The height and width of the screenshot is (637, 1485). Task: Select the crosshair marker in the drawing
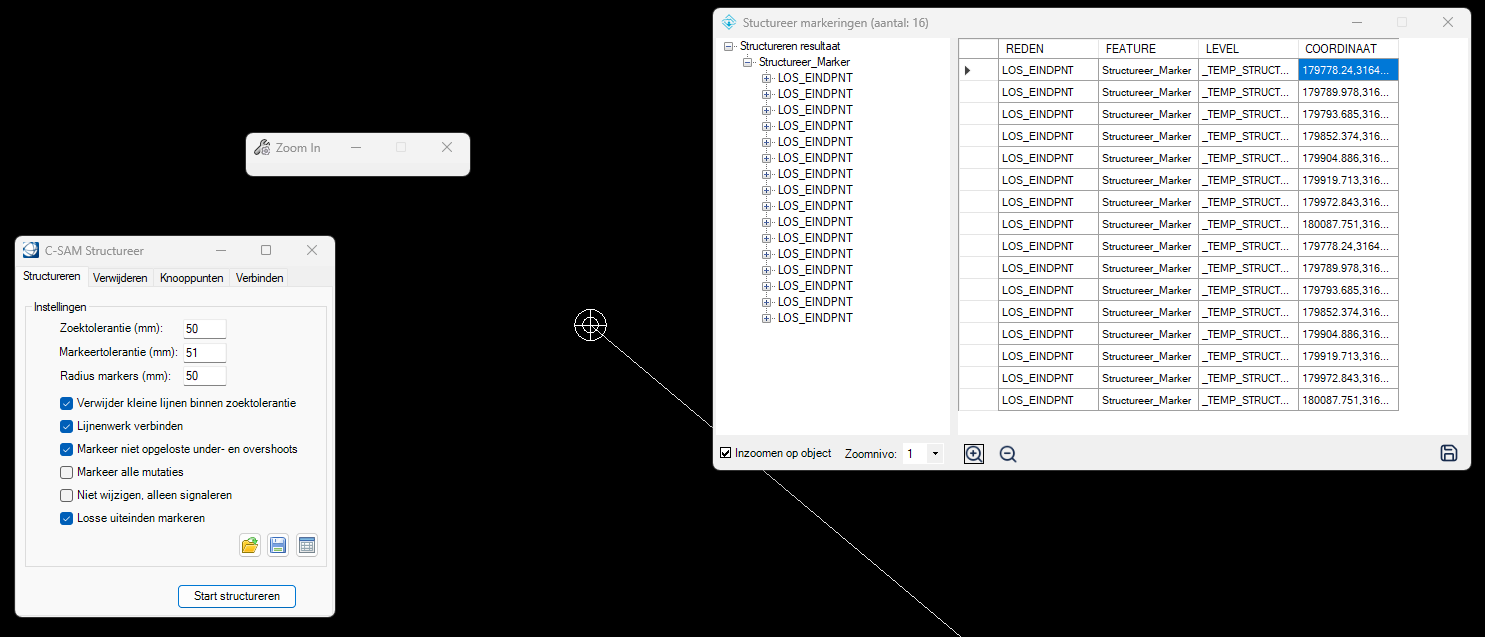[590, 325]
